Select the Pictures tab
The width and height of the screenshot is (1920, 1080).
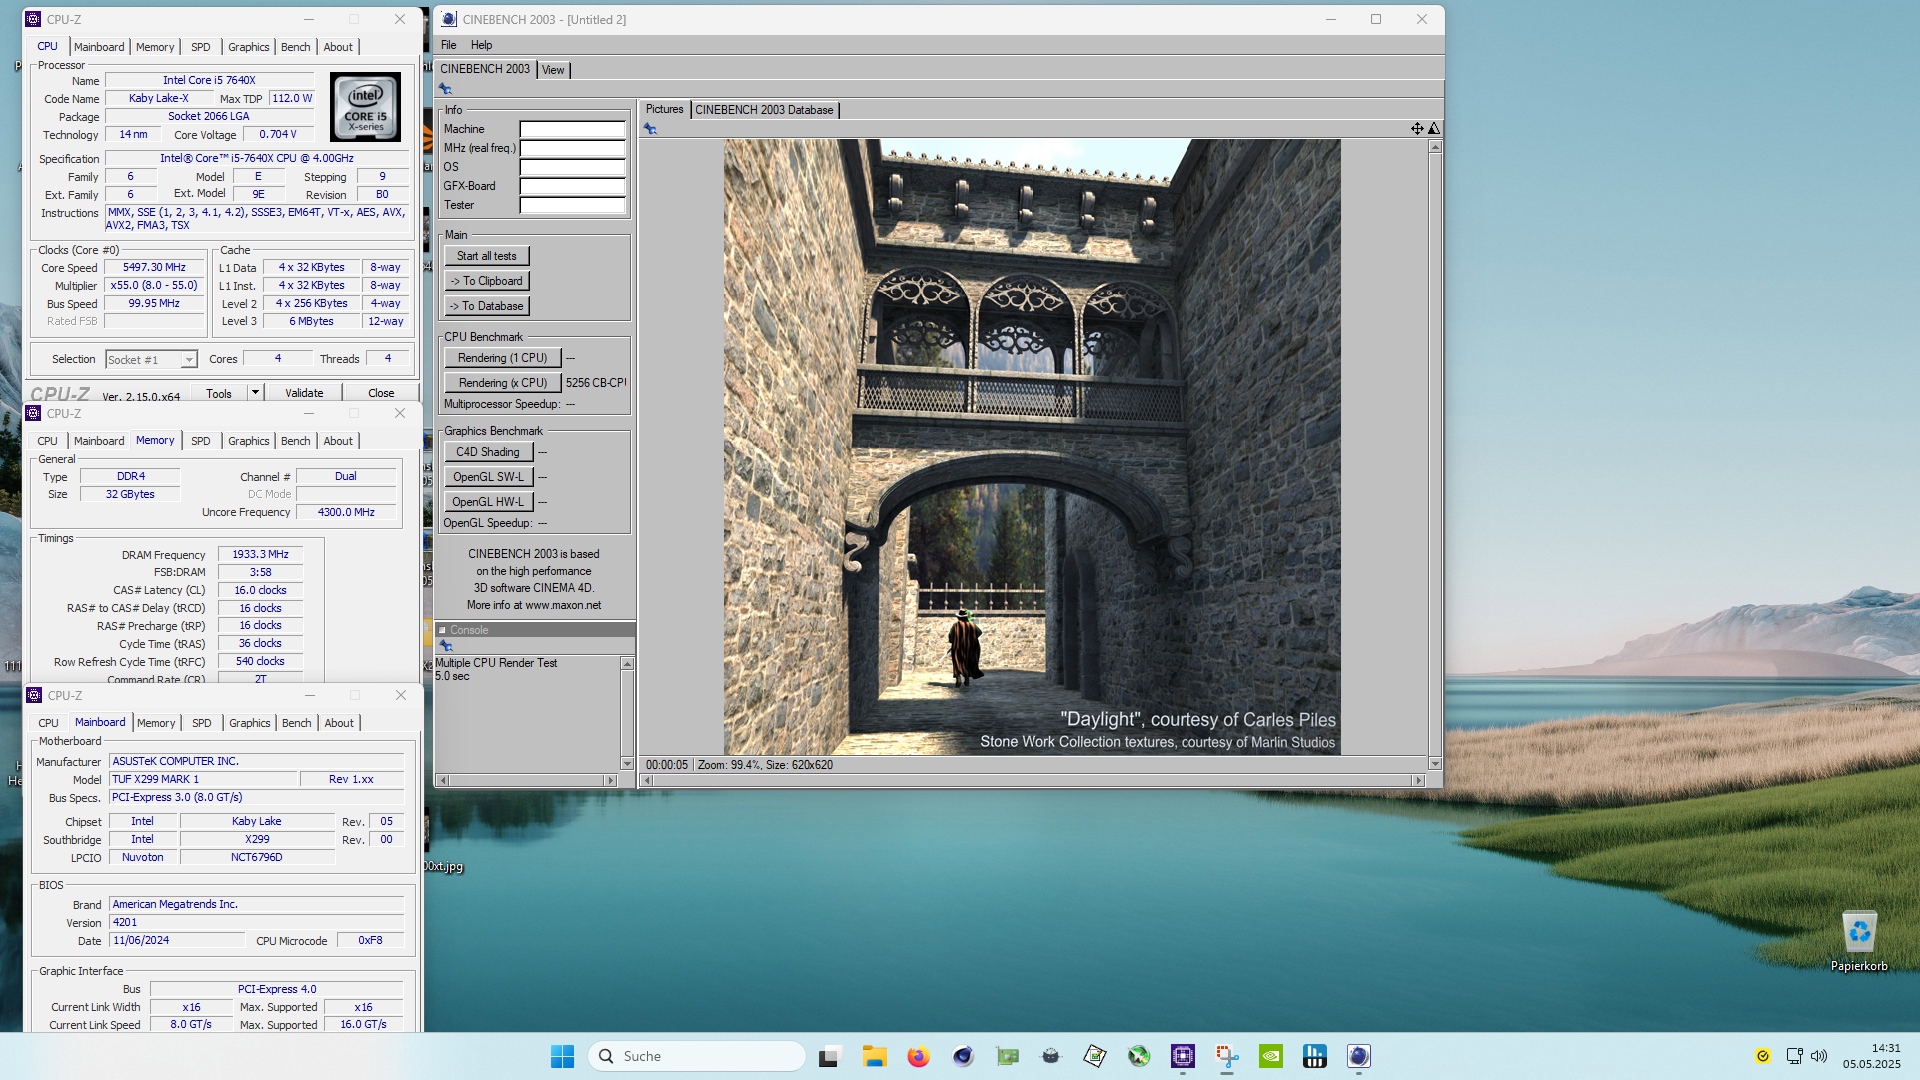[664, 109]
